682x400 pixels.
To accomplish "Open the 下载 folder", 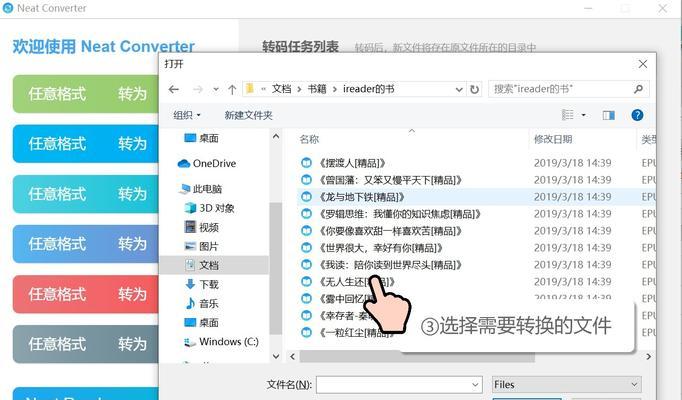I will point(201,284).
